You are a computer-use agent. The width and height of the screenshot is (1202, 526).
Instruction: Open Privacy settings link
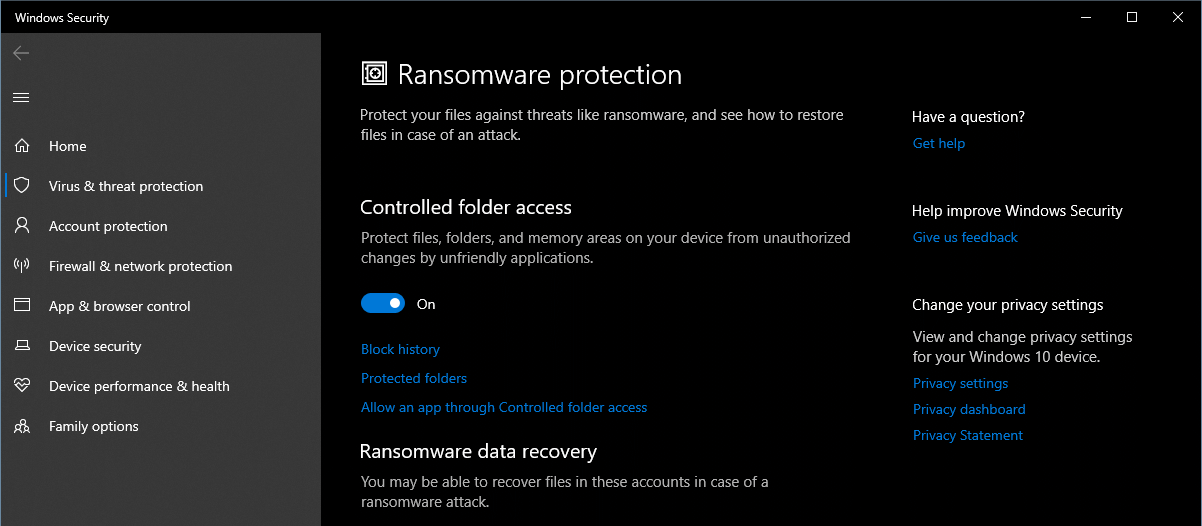tap(960, 383)
